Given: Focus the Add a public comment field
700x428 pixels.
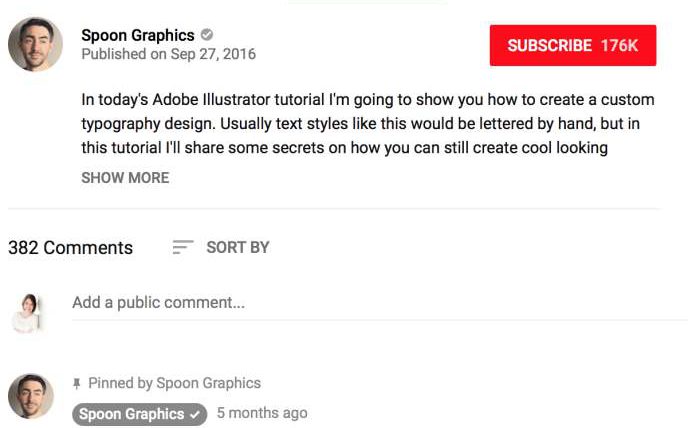Looking at the screenshot, I should 379,303.
